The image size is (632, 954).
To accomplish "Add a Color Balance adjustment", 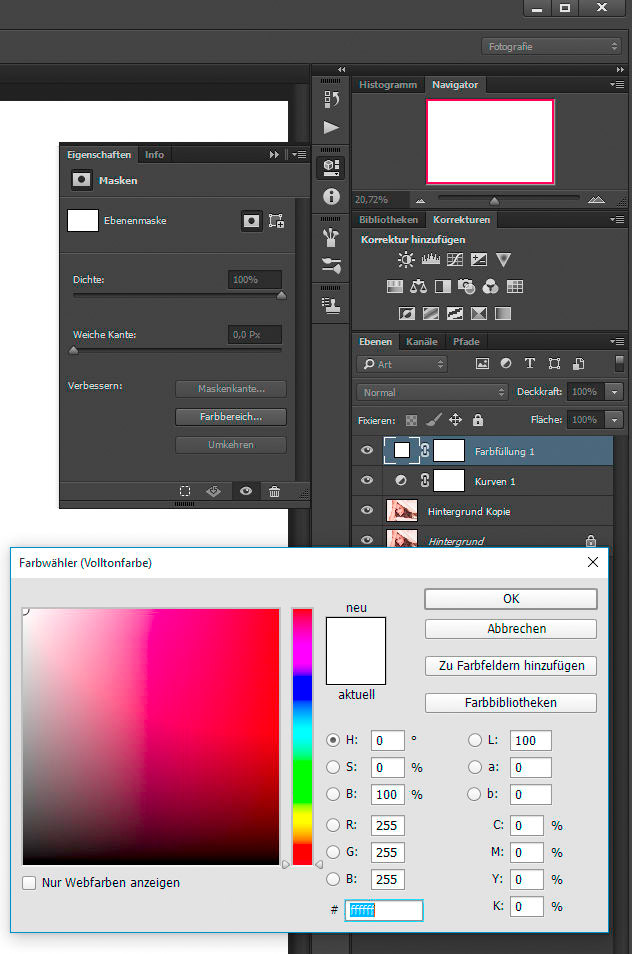I will pos(418,286).
